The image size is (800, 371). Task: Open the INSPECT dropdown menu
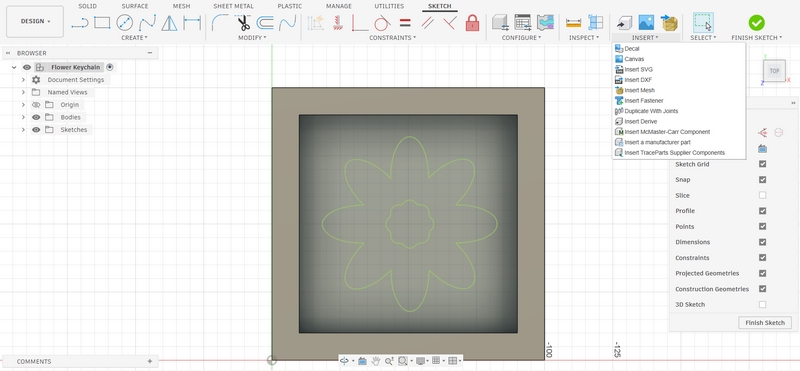pyautogui.click(x=584, y=38)
